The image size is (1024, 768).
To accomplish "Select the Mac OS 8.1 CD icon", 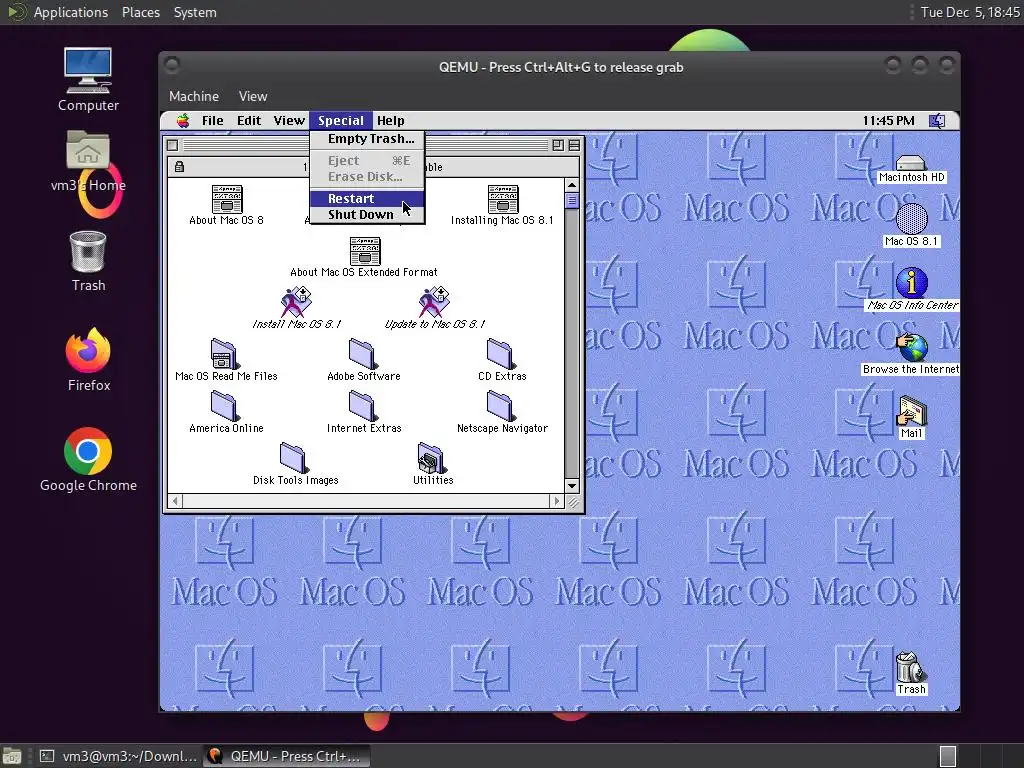I will [x=912, y=219].
